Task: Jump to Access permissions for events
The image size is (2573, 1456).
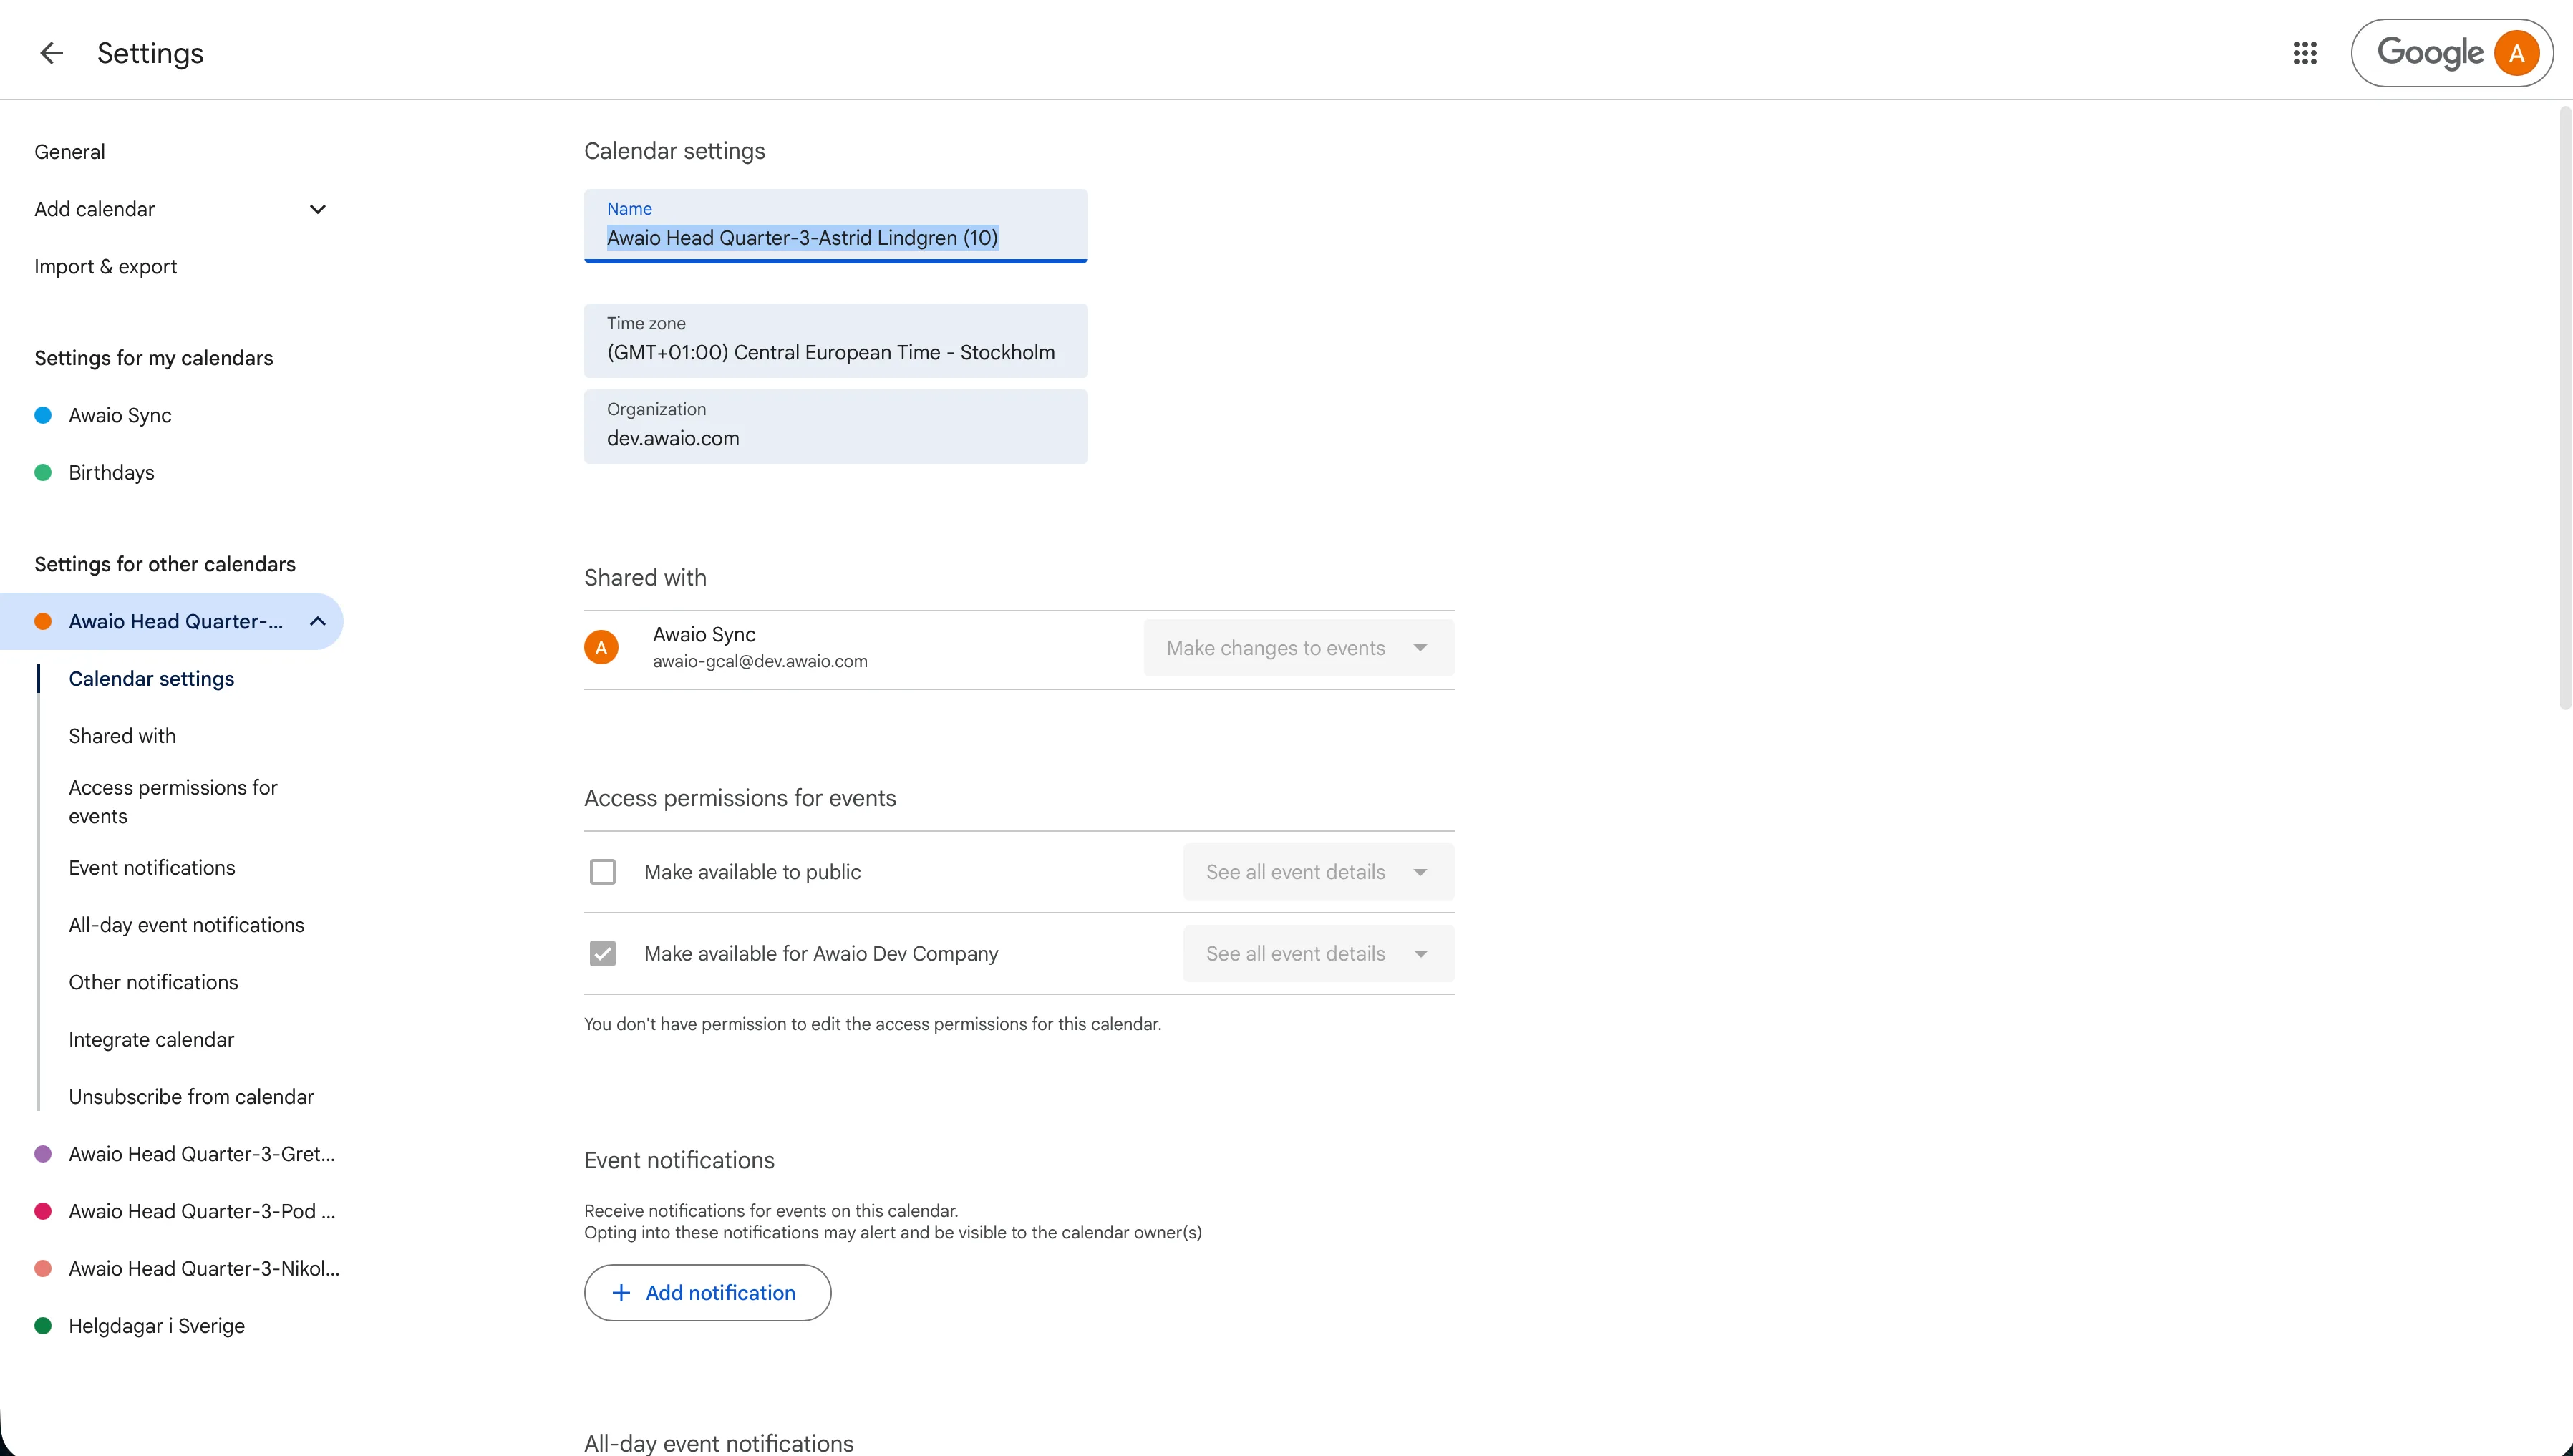Action: point(173,802)
